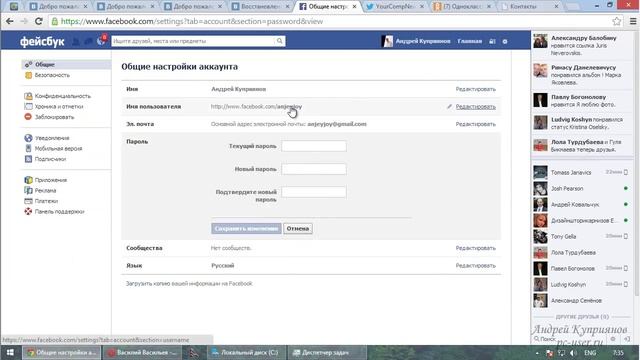Click the search magnifier icon
640x360 pixels.
tap(280, 41)
